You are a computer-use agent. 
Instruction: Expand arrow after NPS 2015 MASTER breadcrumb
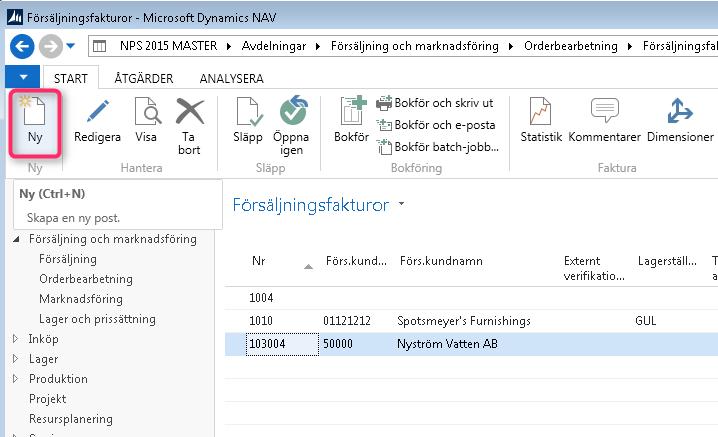229,46
